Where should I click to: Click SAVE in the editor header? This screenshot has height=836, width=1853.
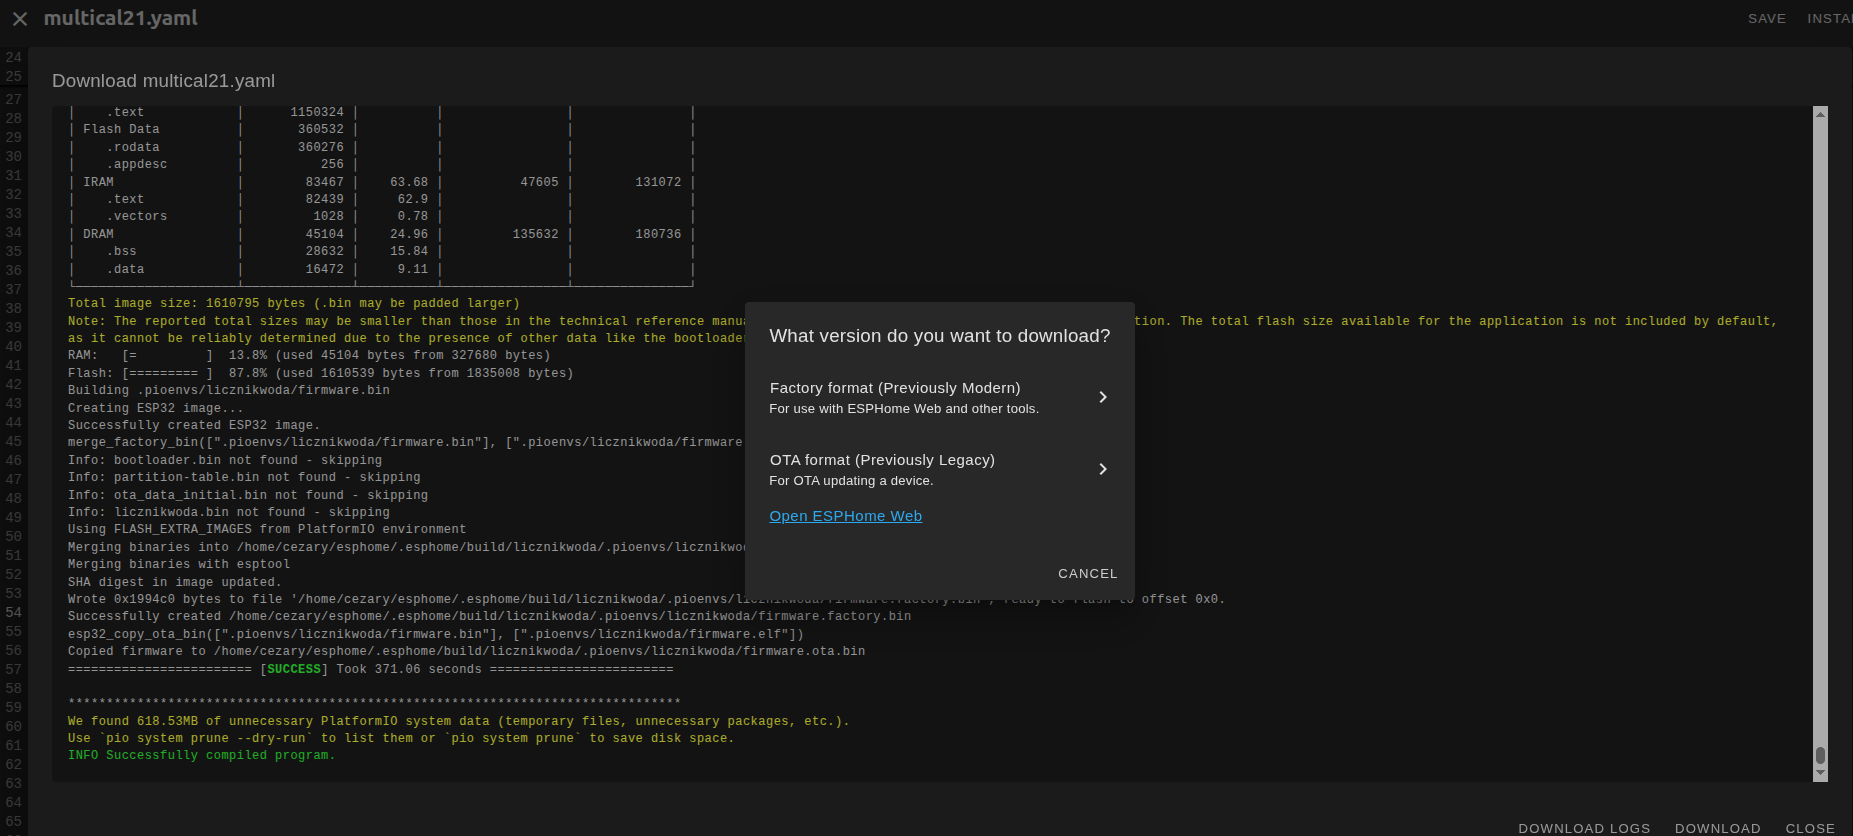[x=1766, y=19]
